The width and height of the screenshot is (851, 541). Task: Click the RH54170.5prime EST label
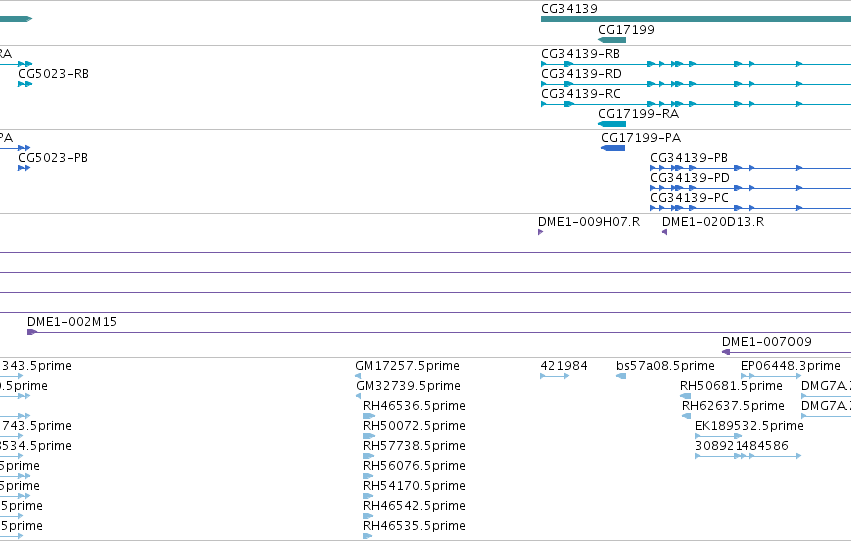pos(414,486)
